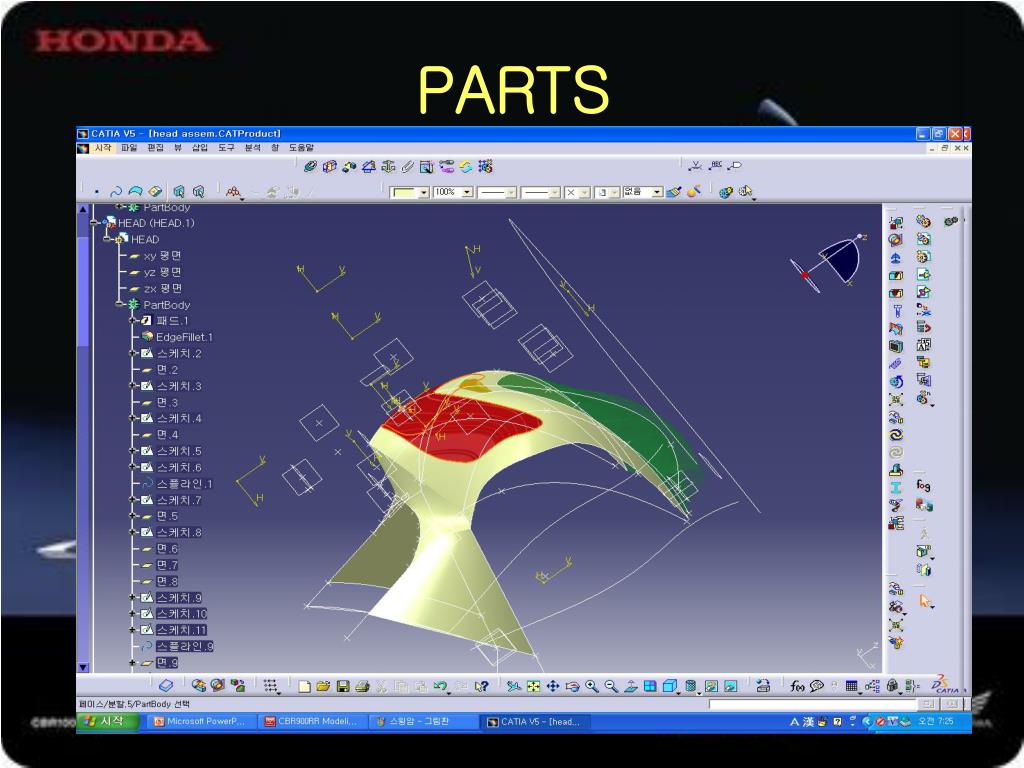Select the Fit All In view icon
Viewport: 1024px width, 768px height.
(x=534, y=686)
